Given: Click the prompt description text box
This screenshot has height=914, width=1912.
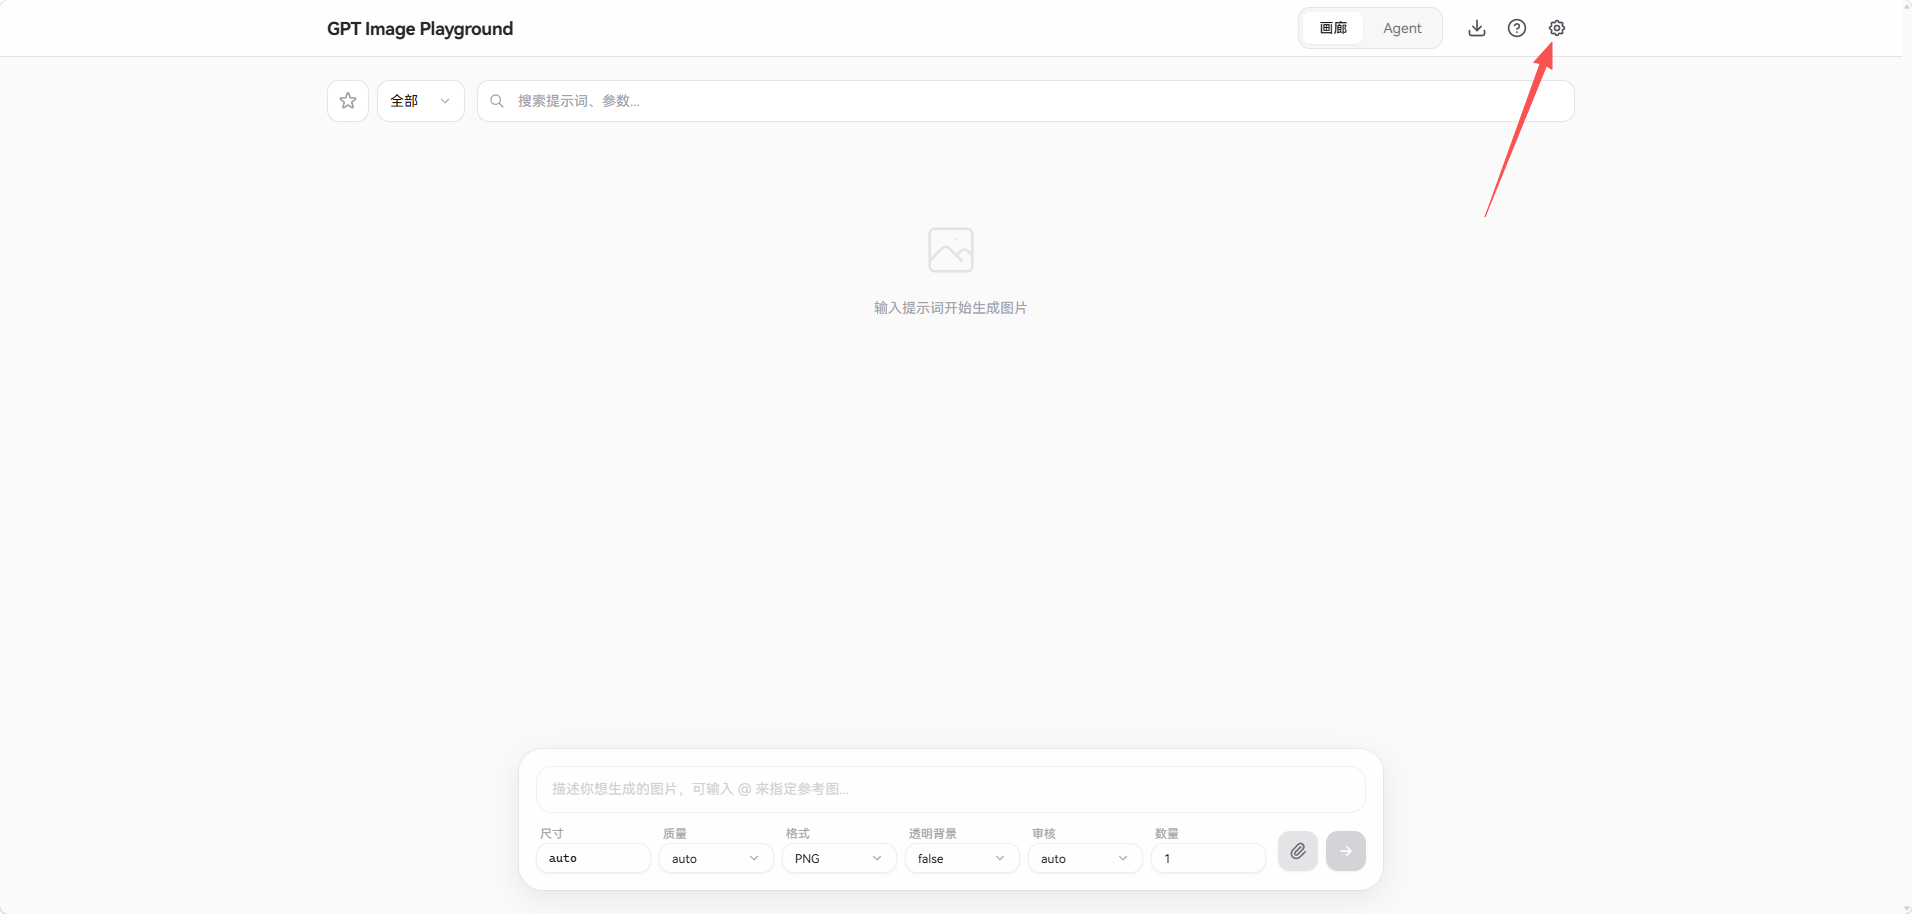Looking at the screenshot, I should 951,789.
